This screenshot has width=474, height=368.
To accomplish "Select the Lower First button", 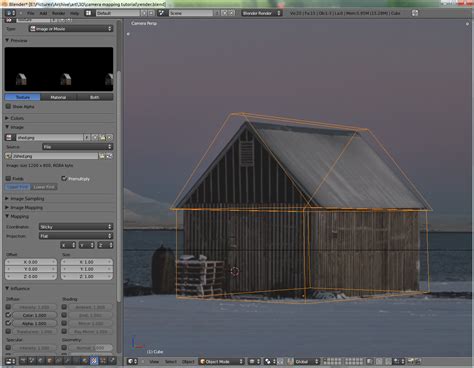I will (x=44, y=187).
